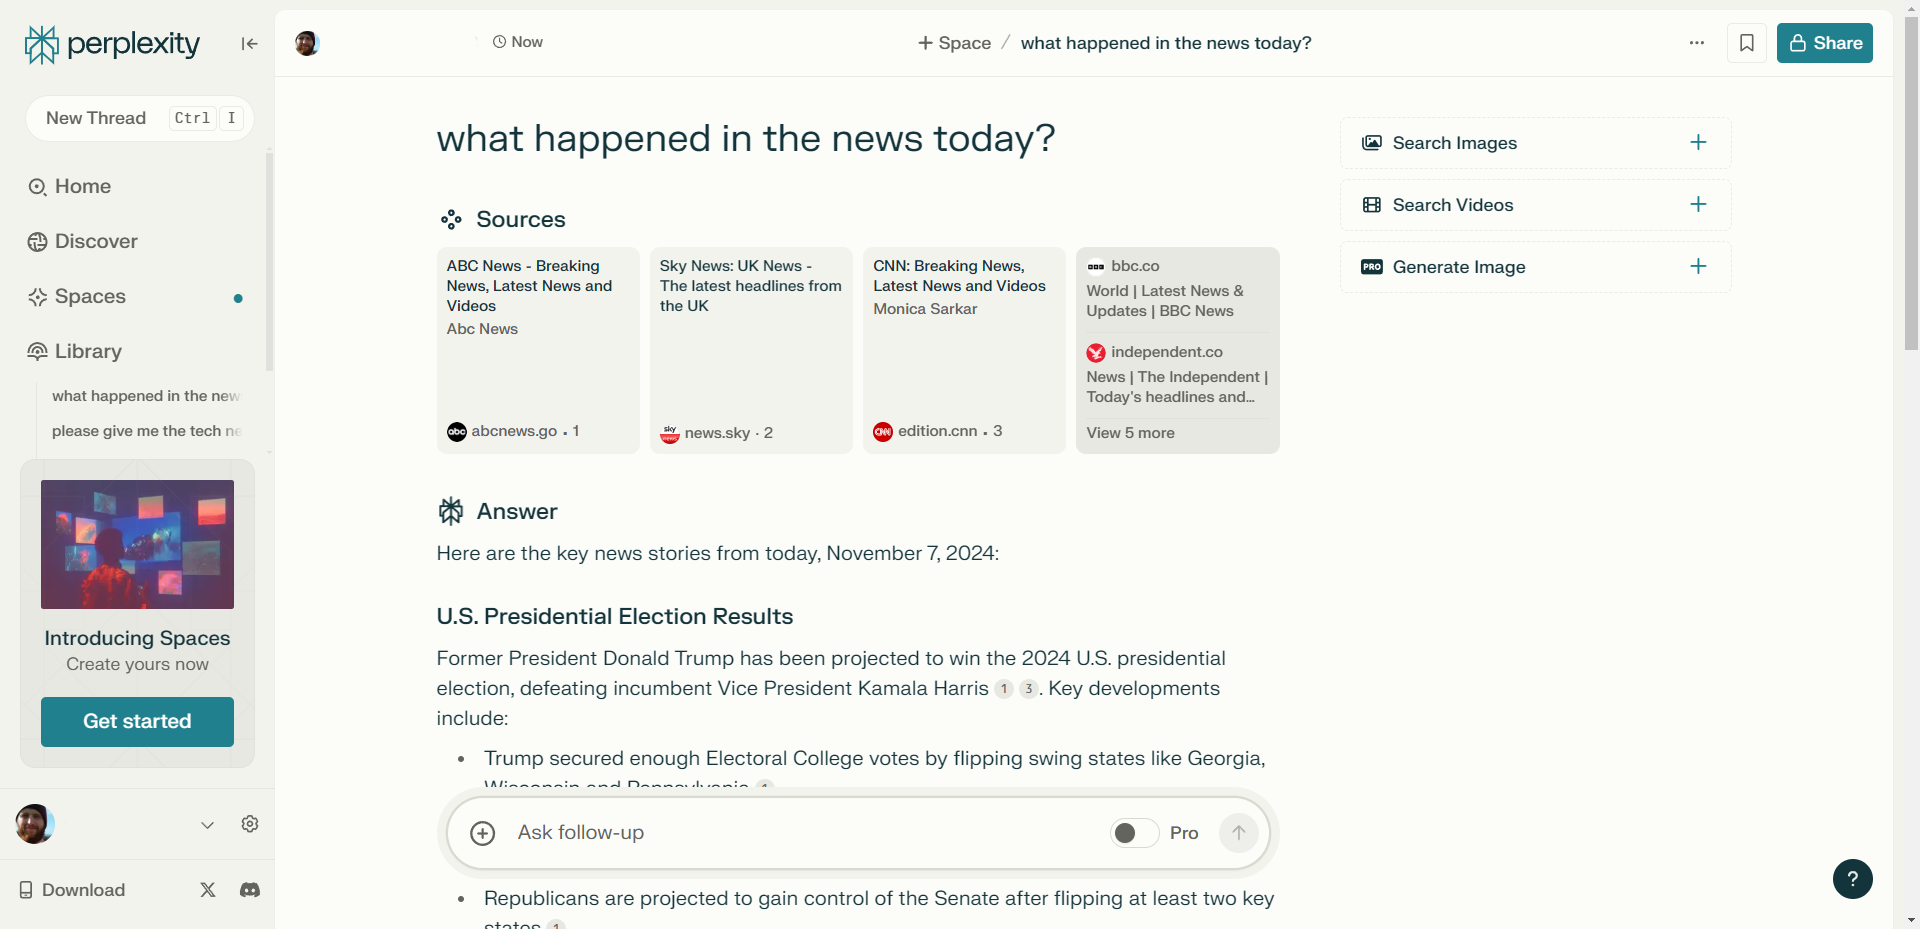Expand Search Videos with its plus
The width and height of the screenshot is (1920, 929).
pyautogui.click(x=1698, y=204)
